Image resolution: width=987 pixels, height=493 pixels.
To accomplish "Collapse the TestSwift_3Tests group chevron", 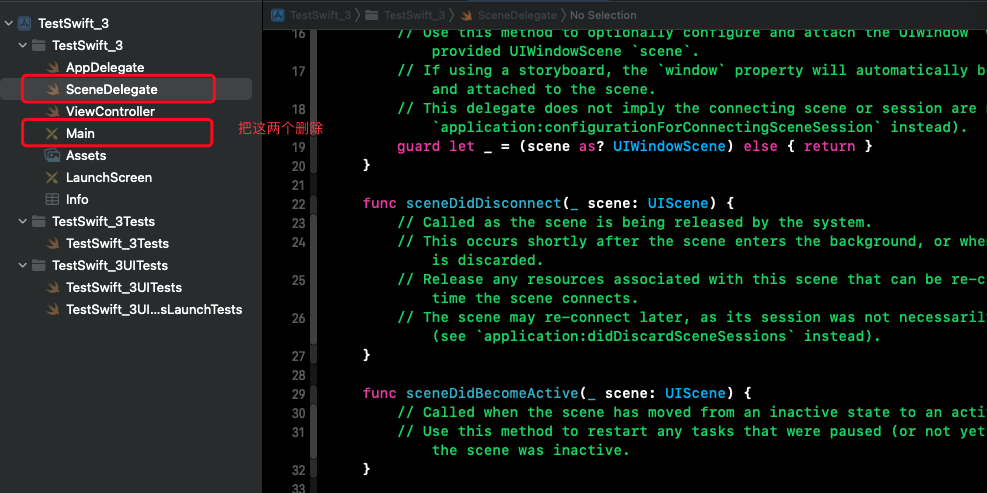I will 23,221.
